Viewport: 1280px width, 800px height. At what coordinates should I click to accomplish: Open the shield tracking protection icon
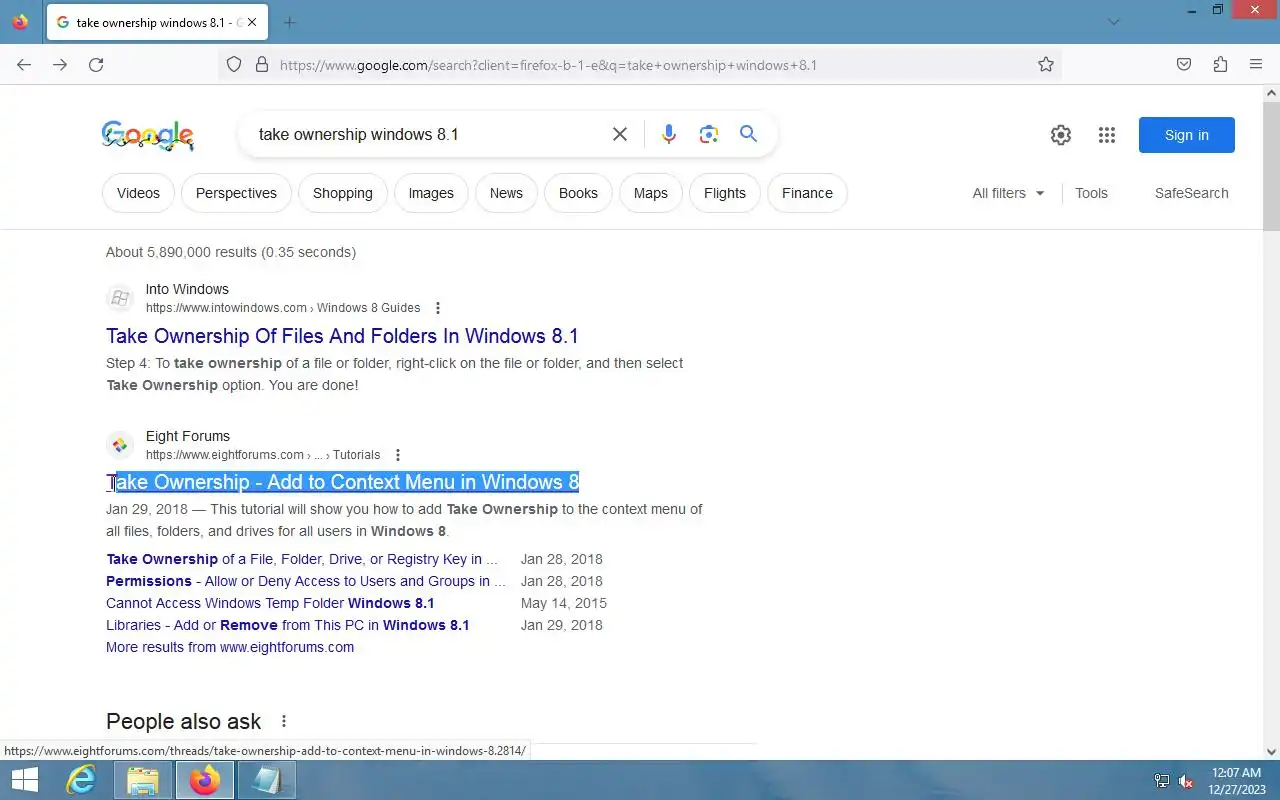pos(234,65)
